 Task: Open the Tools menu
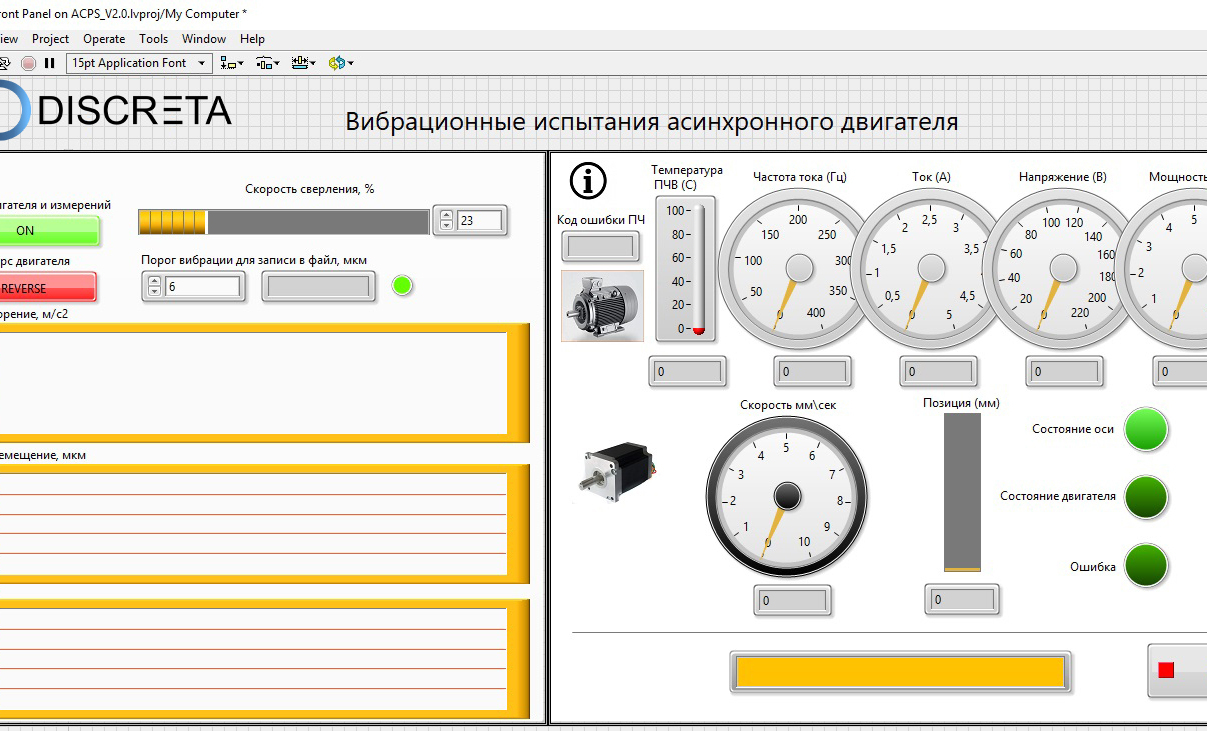(x=153, y=39)
